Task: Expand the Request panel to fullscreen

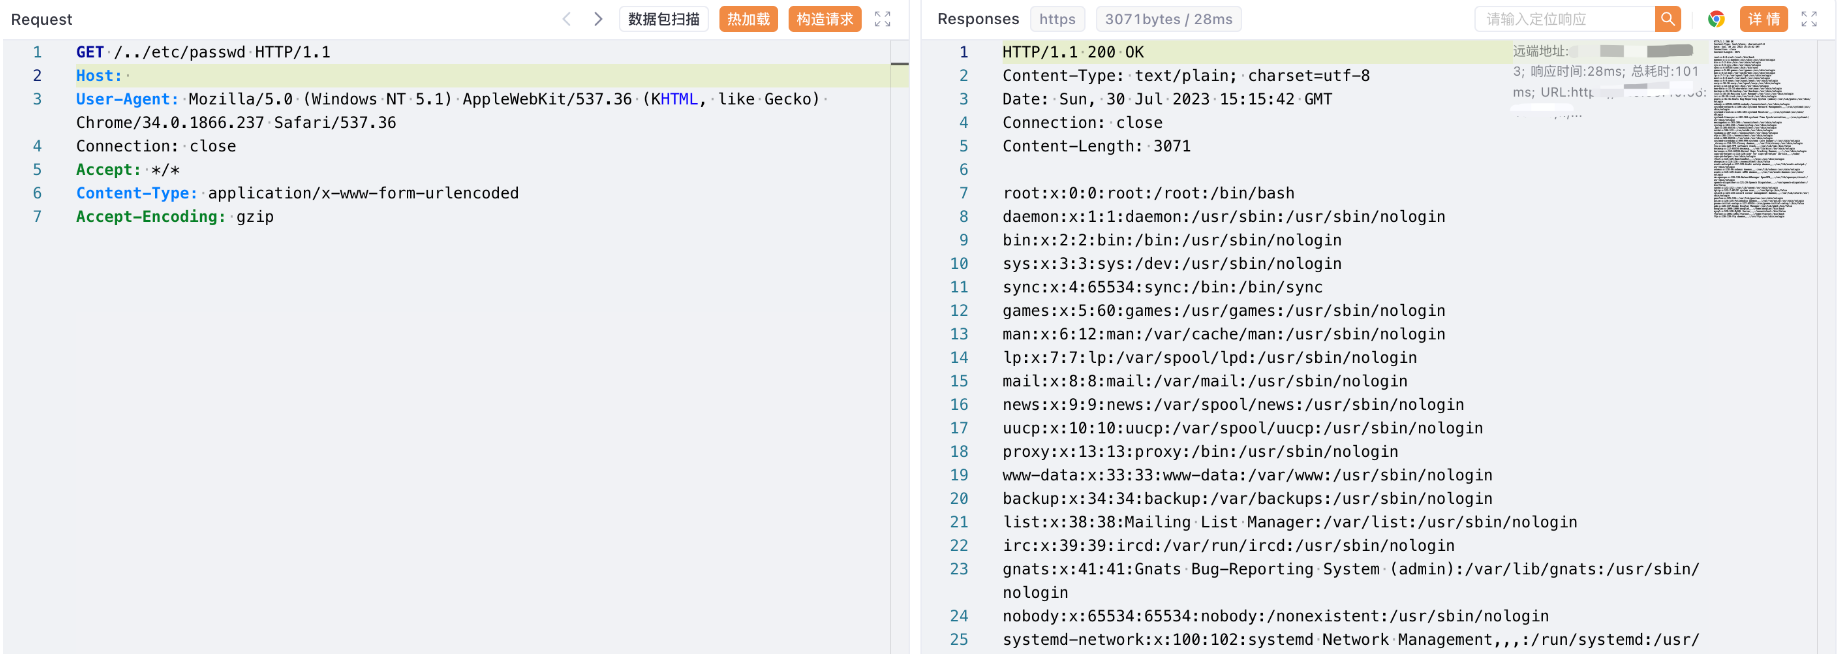Action: point(882,19)
